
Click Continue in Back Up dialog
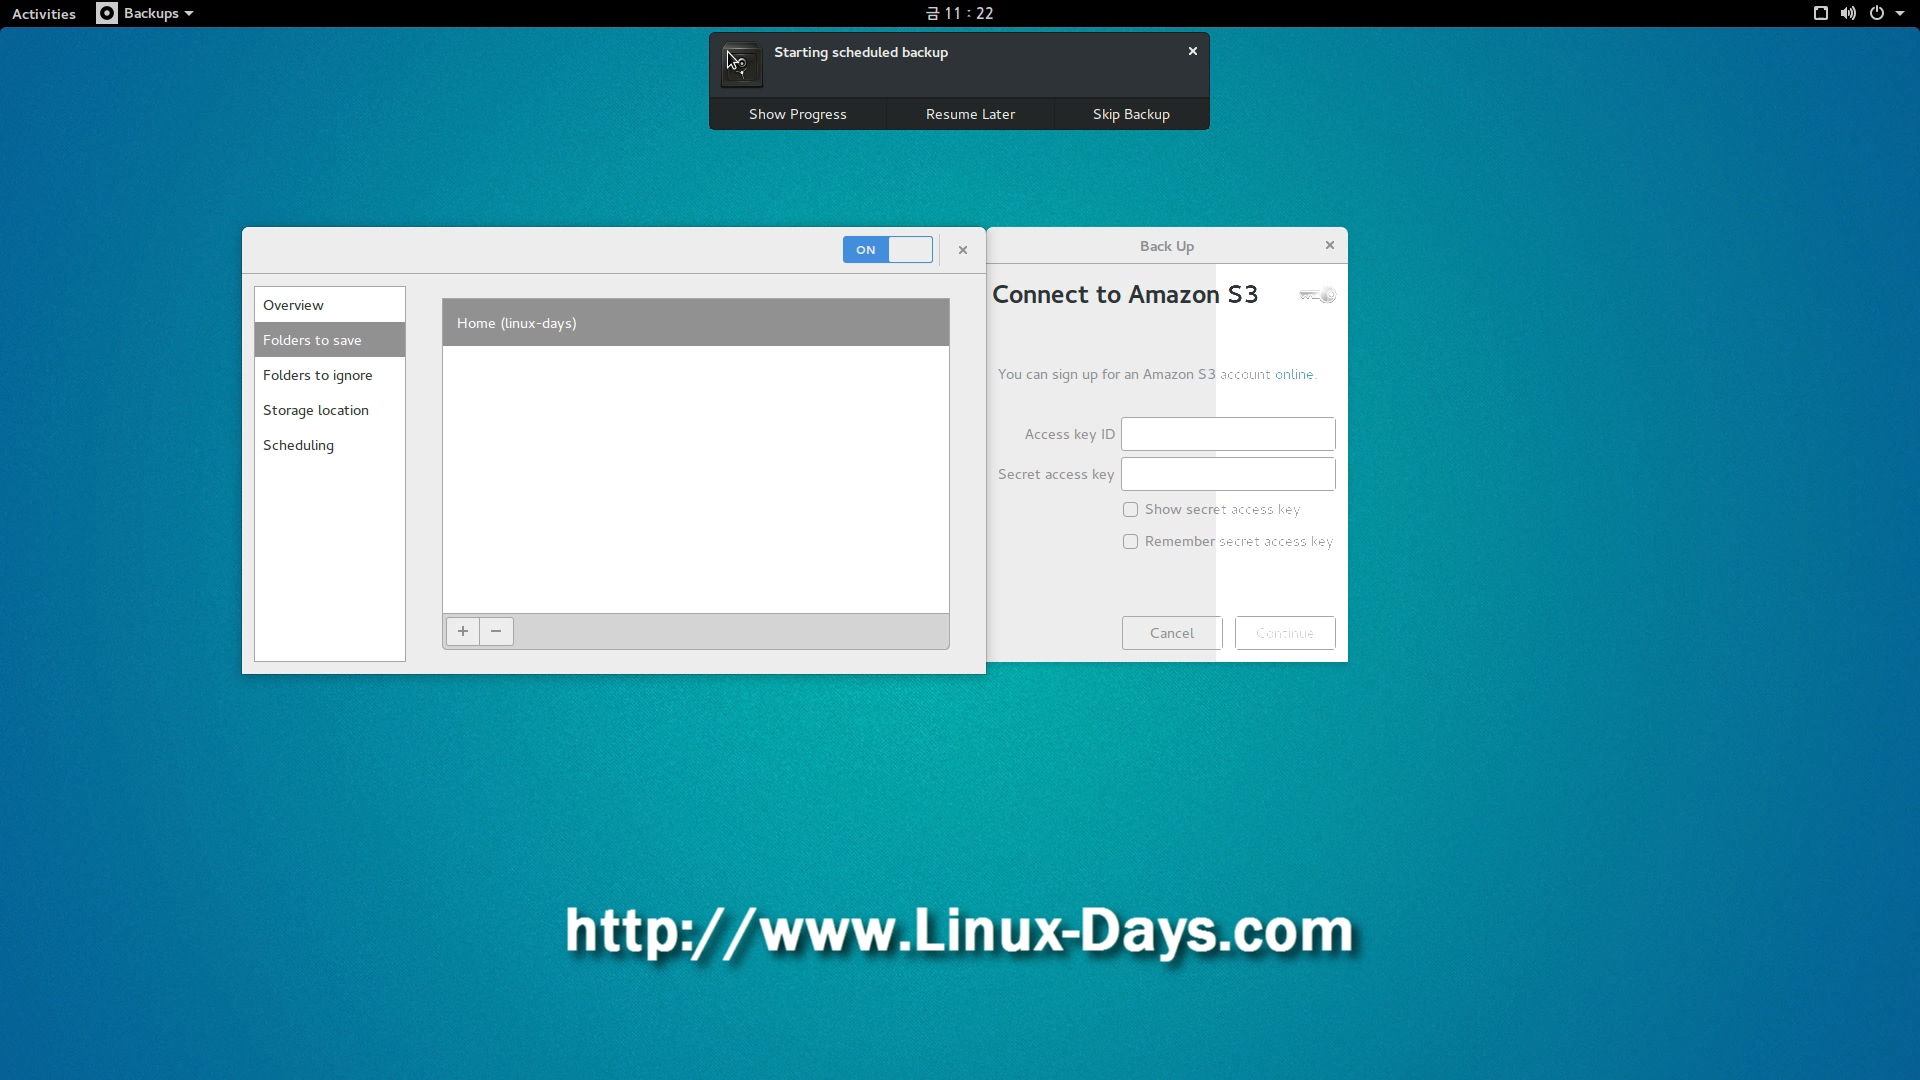(x=1285, y=633)
